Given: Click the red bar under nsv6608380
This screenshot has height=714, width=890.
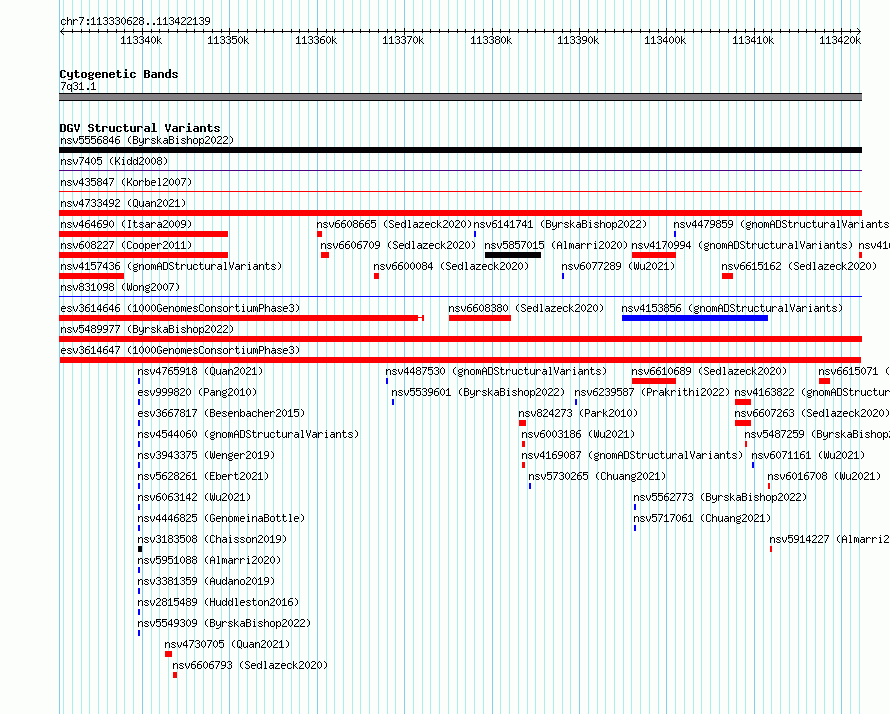Looking at the screenshot, I should [480, 318].
